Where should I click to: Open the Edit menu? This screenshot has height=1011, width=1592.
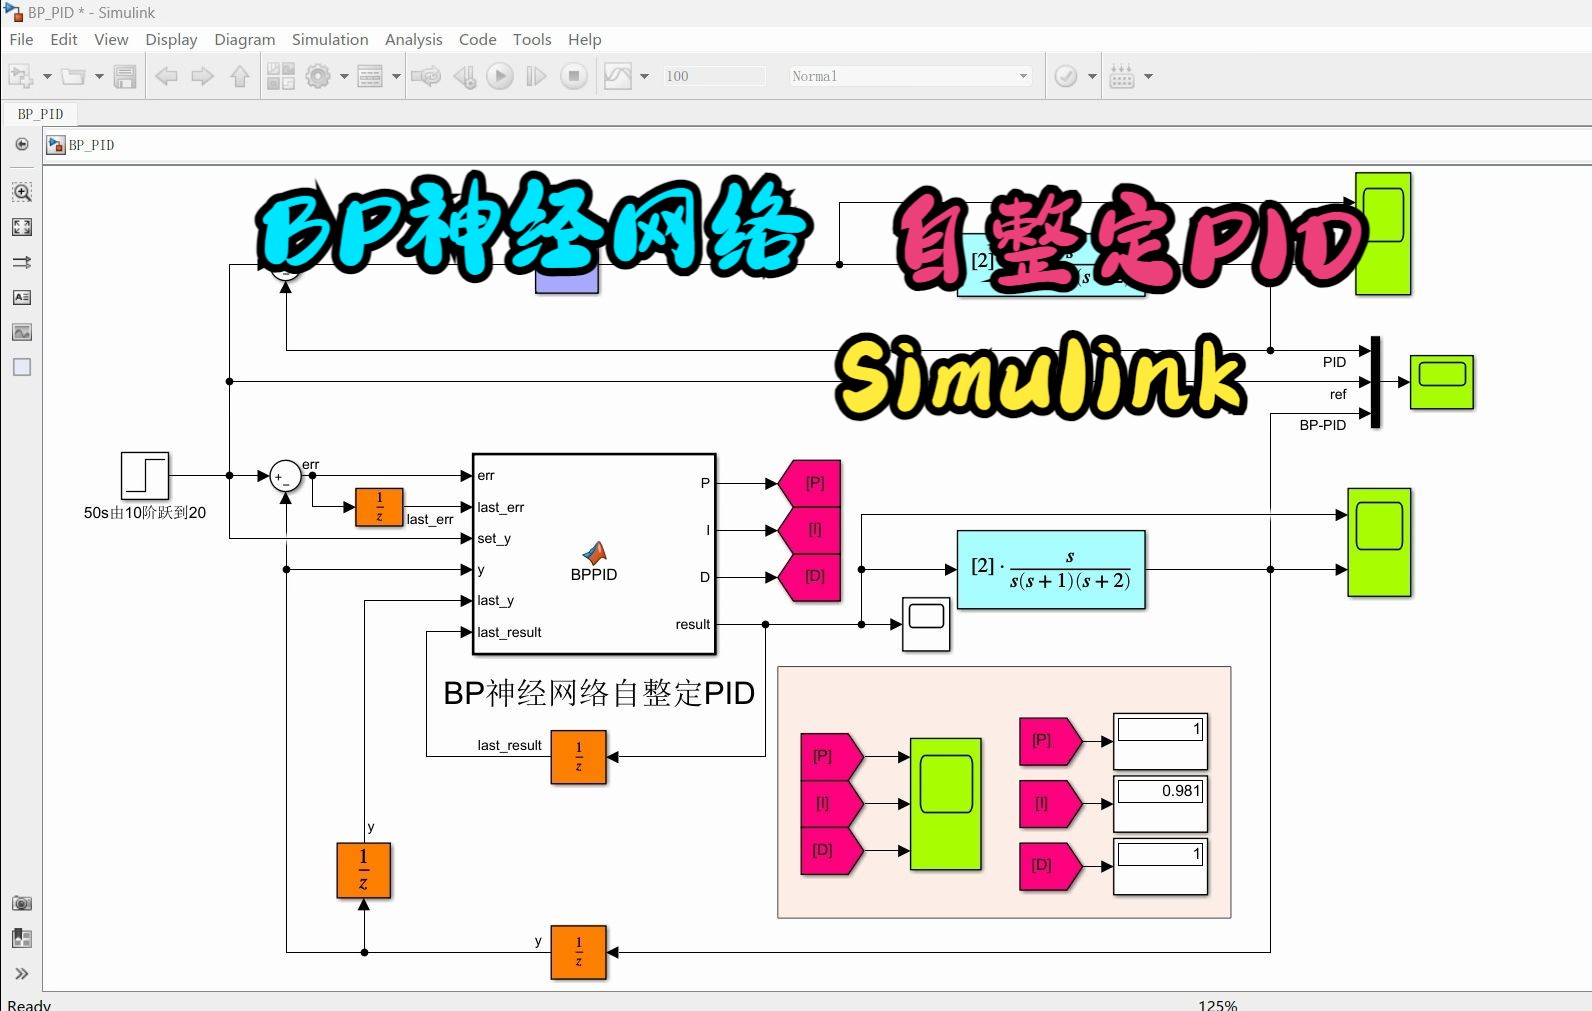point(64,39)
